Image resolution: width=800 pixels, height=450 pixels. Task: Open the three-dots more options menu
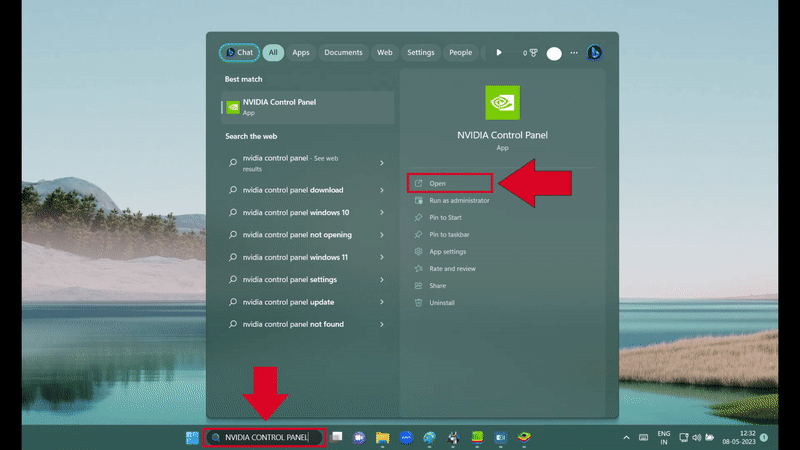tap(574, 53)
